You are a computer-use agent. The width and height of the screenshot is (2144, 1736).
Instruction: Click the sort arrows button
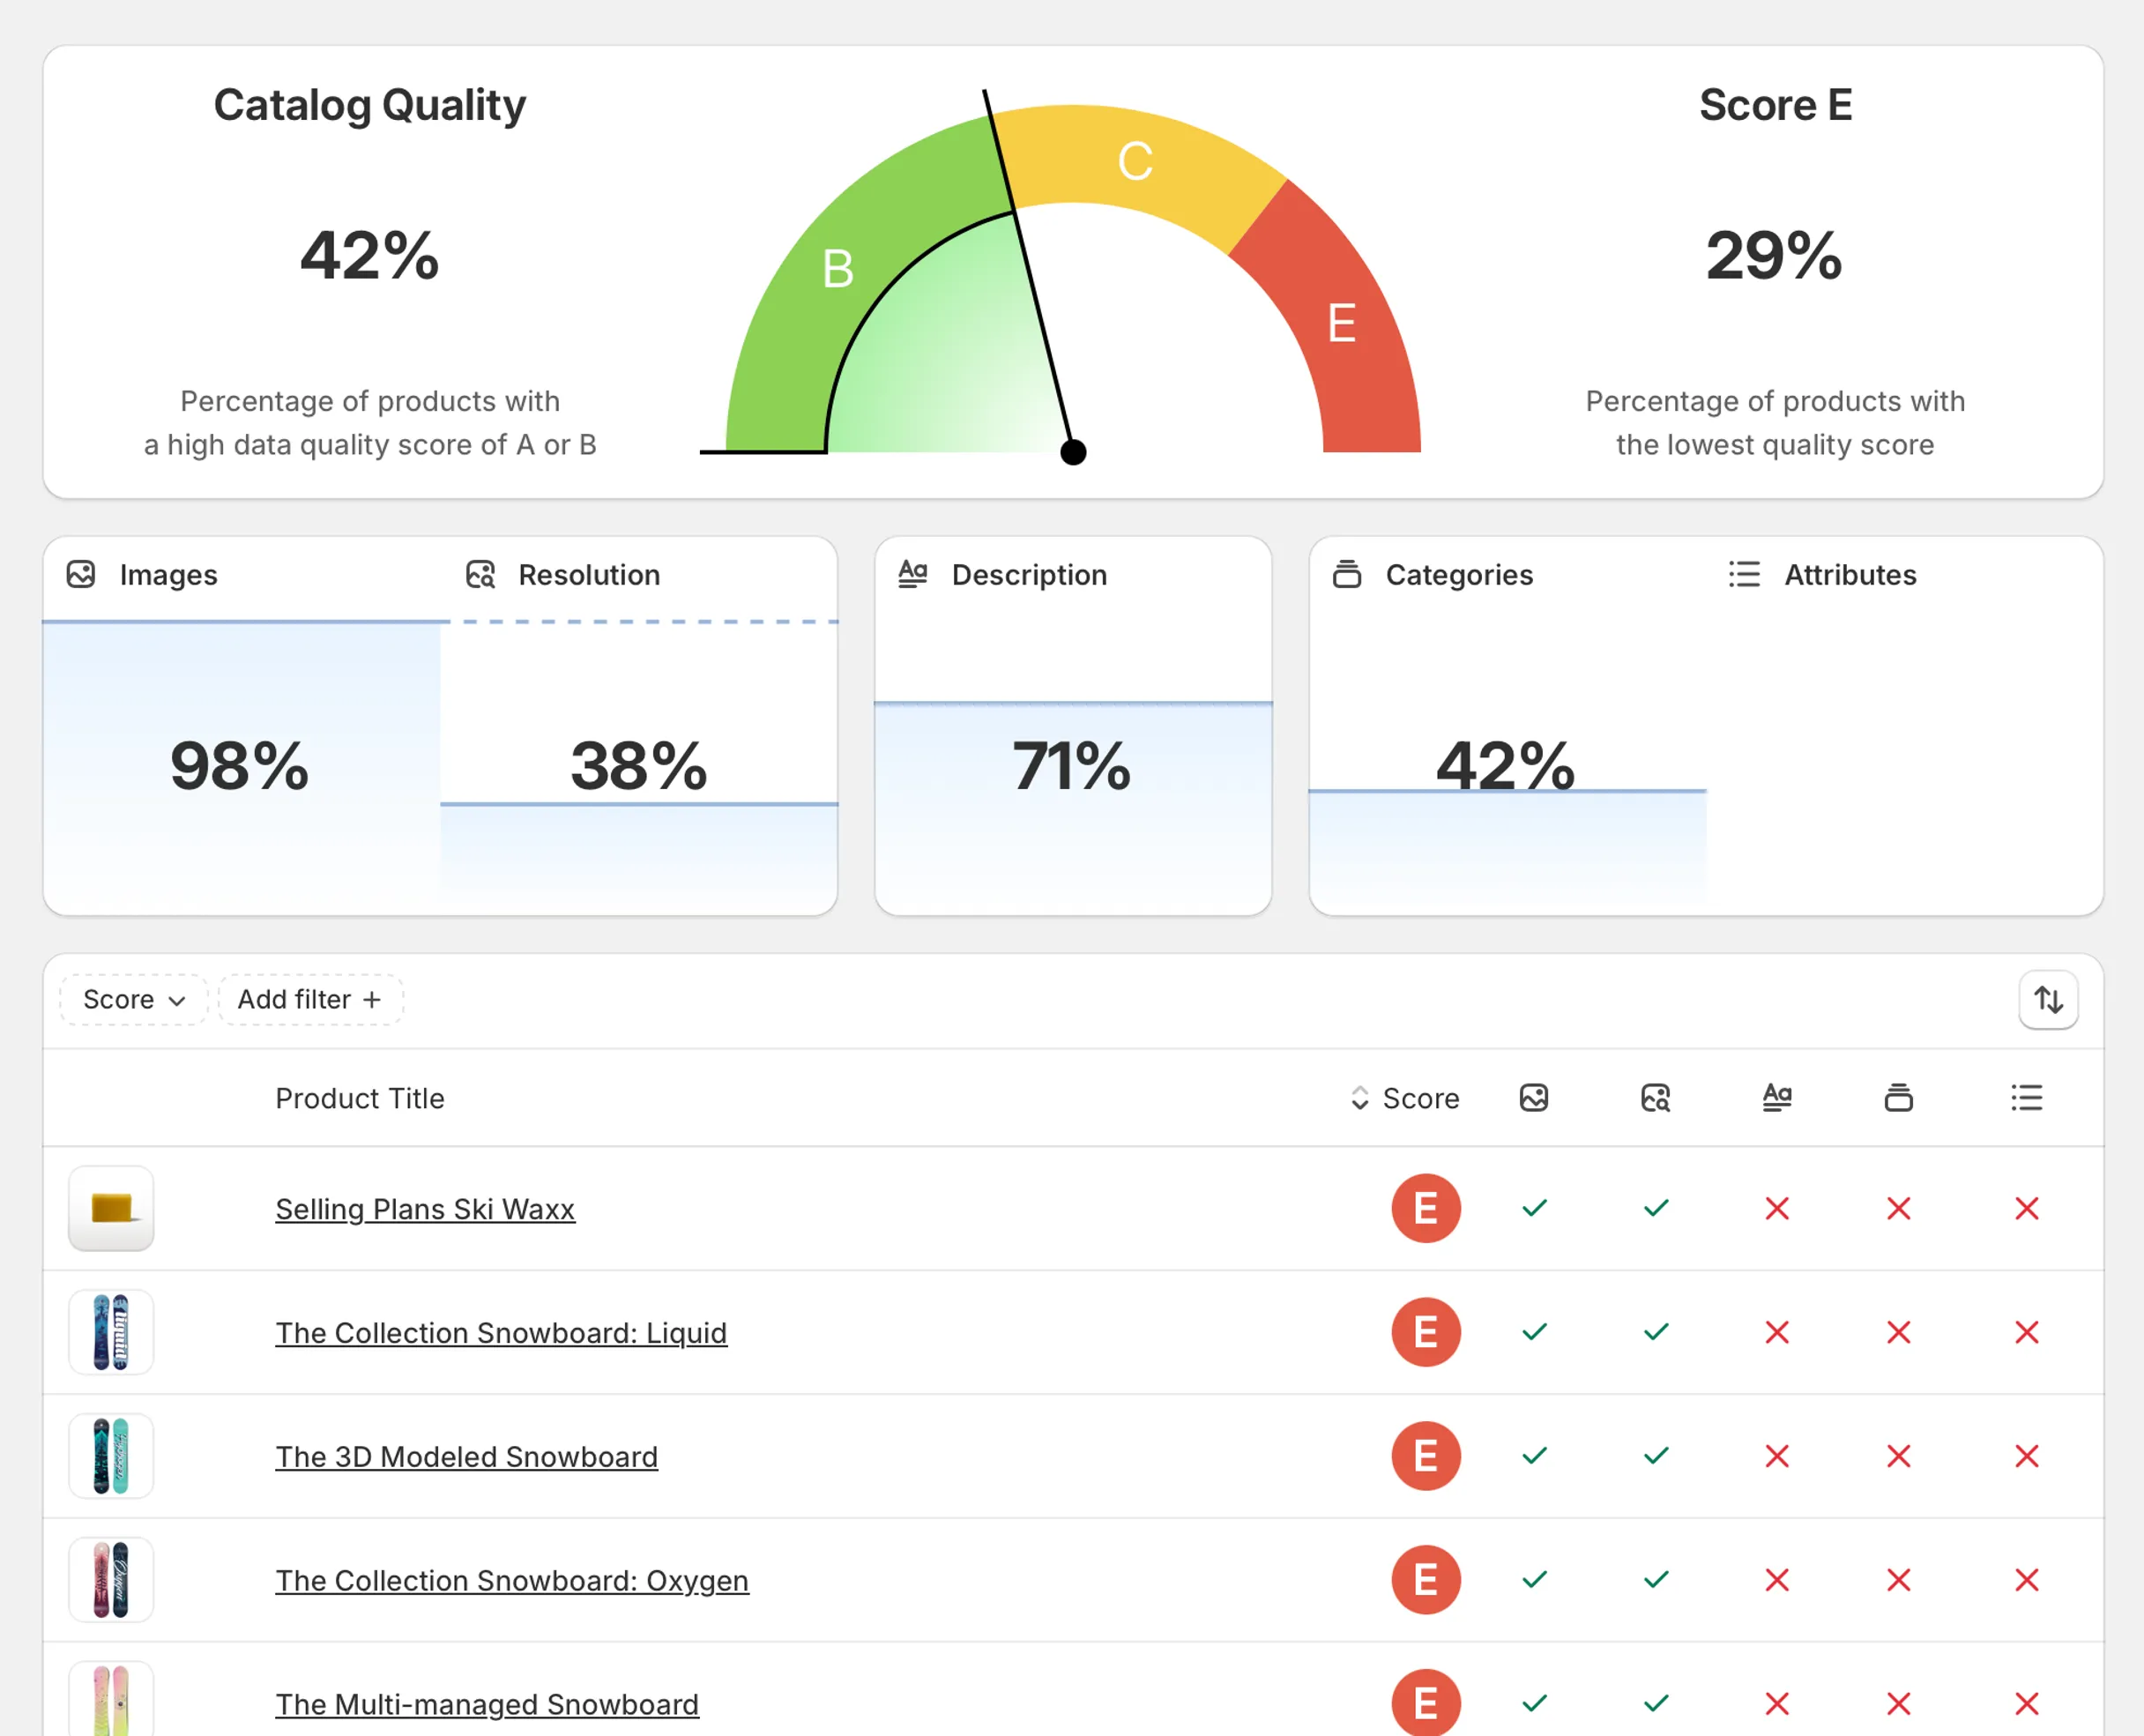pyautogui.click(x=2048, y=999)
